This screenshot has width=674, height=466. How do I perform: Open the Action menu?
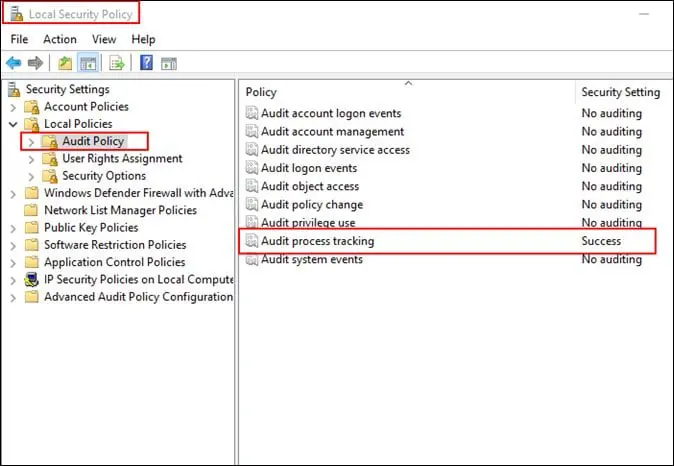59,39
